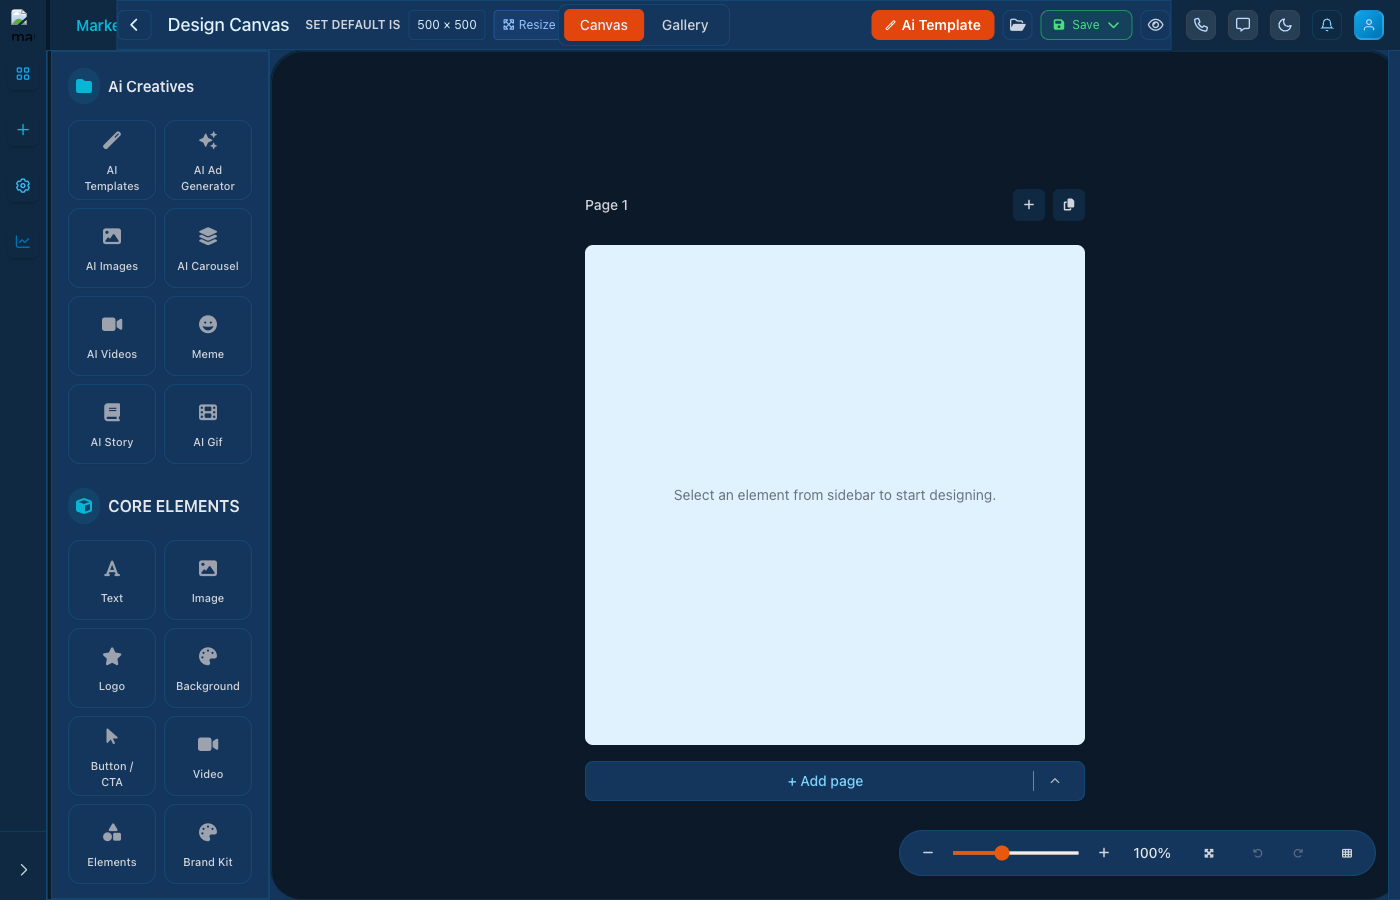This screenshot has width=1400, height=900.
Task: Add a new page with plus icon
Action: [1029, 205]
